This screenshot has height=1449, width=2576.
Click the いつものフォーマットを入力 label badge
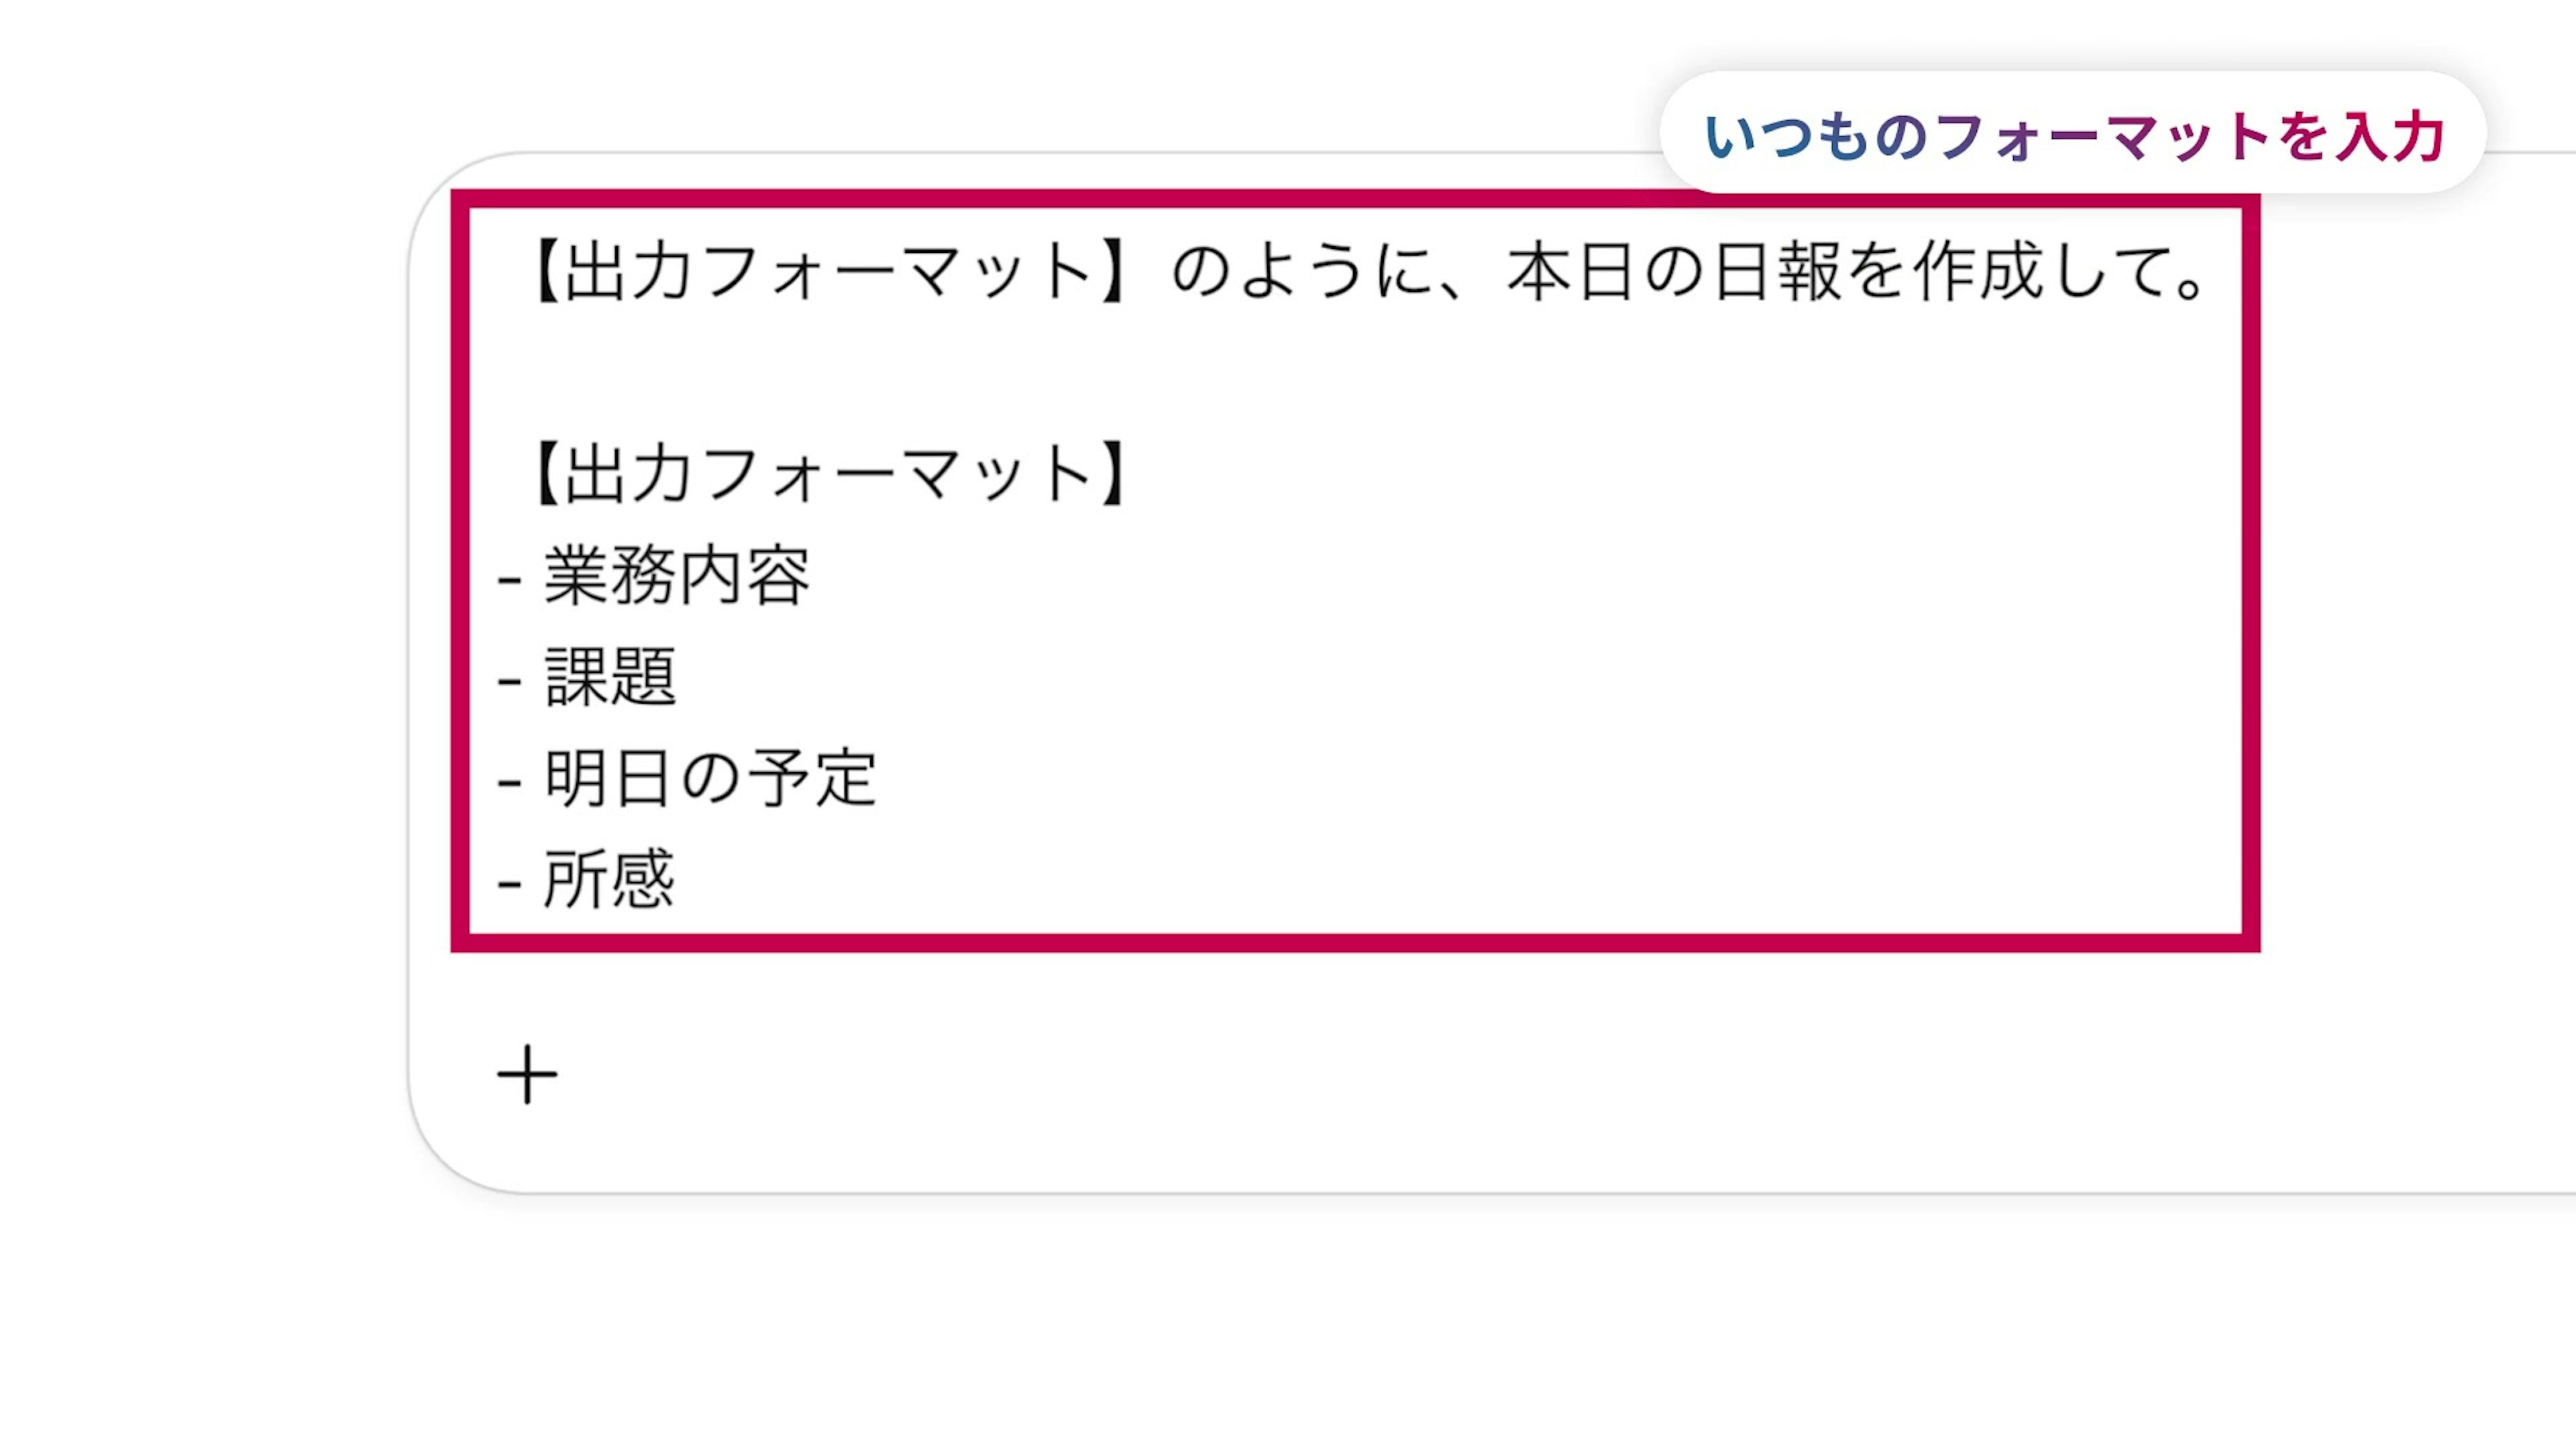[2072, 135]
